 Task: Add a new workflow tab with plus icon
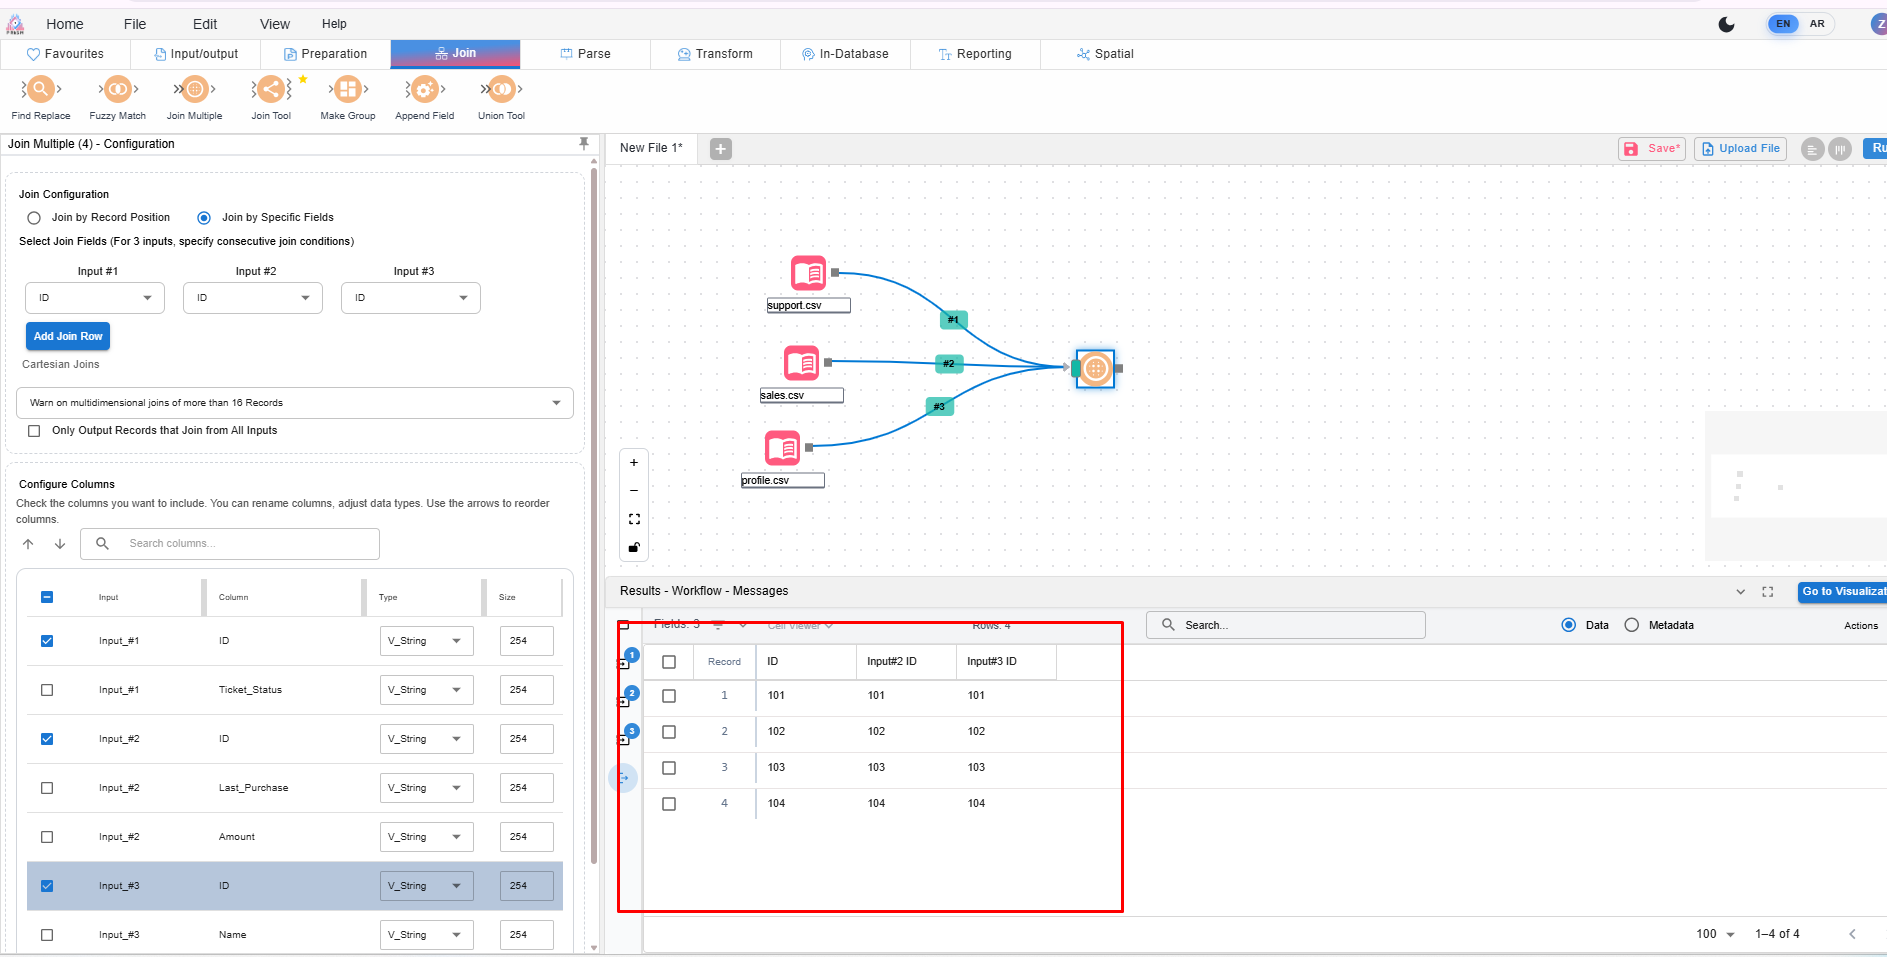(720, 149)
